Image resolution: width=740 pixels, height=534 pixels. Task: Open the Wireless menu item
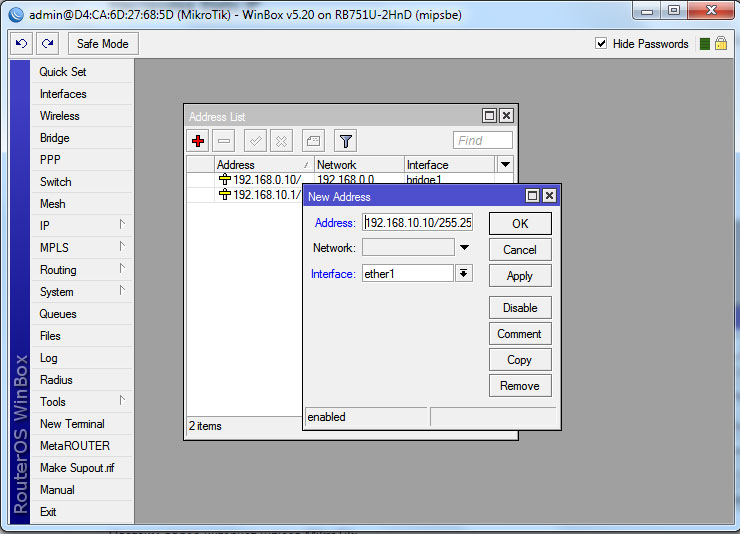point(60,116)
